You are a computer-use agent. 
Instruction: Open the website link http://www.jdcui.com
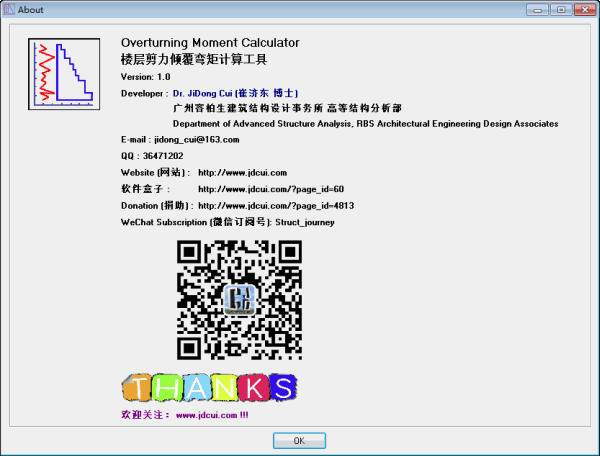click(x=242, y=173)
